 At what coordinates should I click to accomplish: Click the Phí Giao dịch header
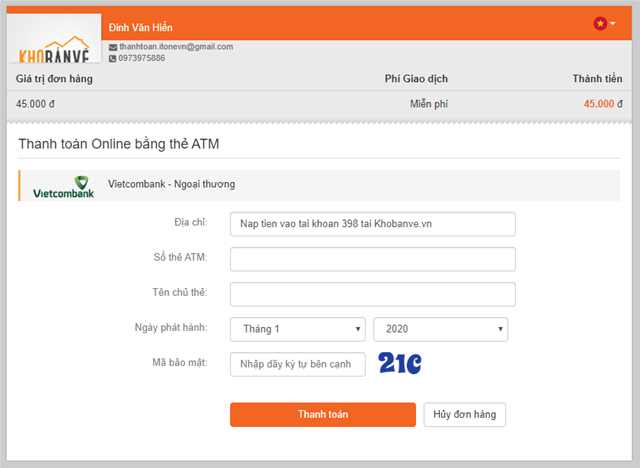coord(416,79)
